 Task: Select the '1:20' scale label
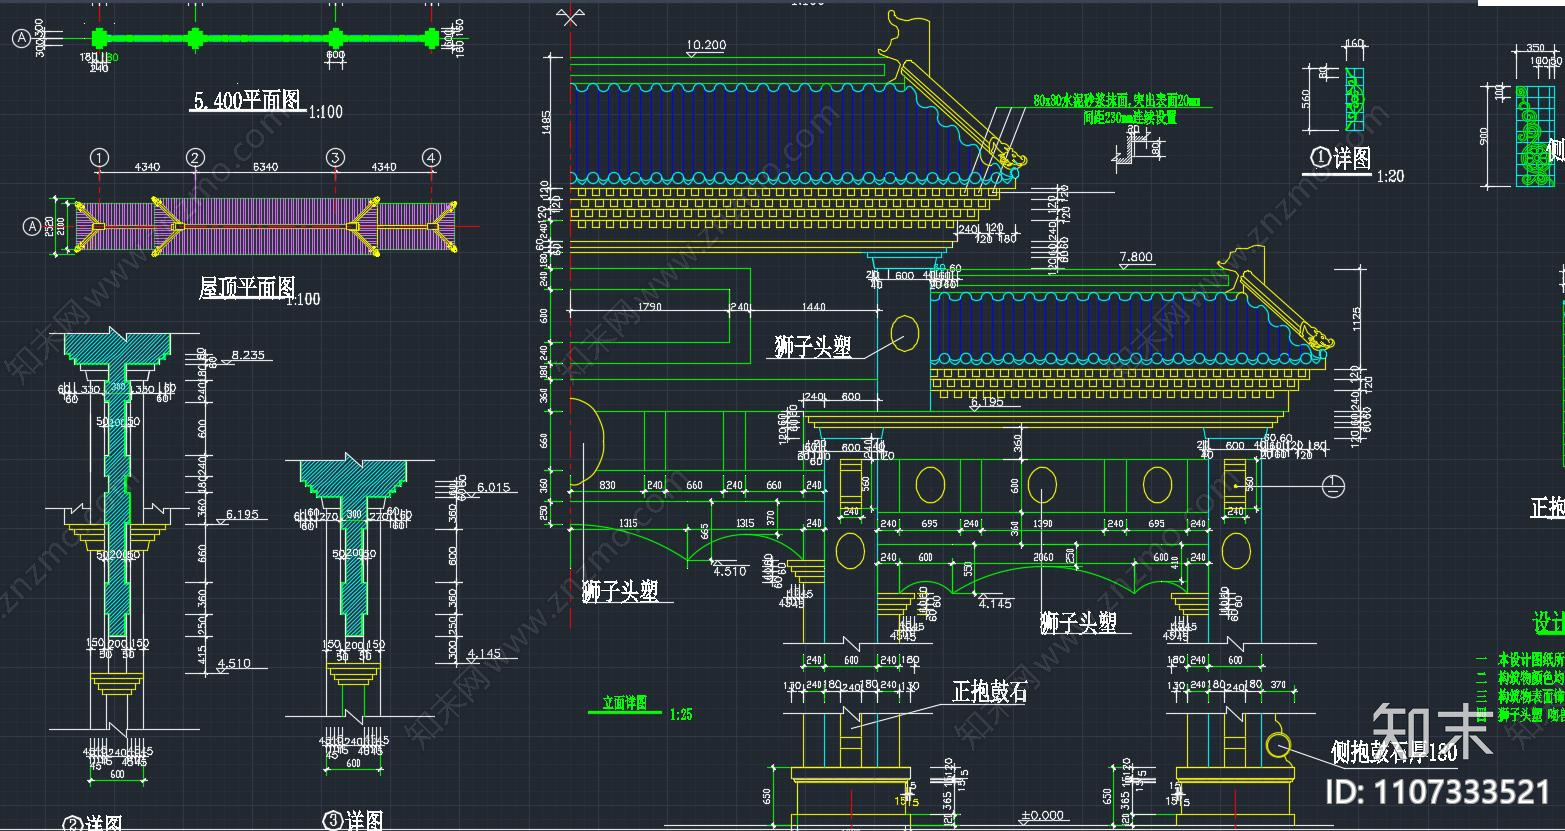tap(1390, 176)
